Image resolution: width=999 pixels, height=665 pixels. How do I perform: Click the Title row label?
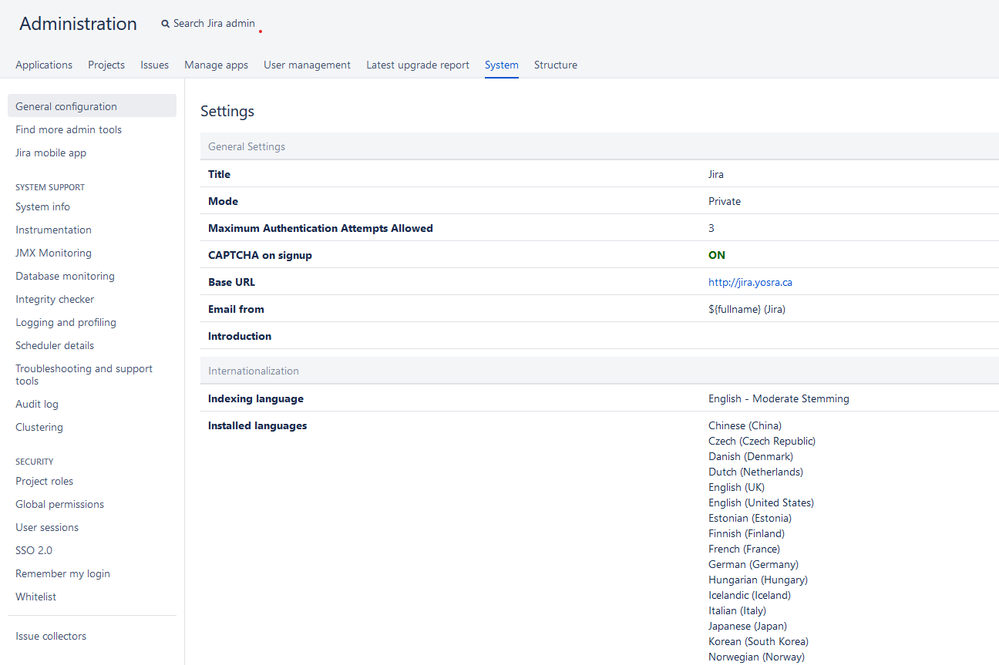click(x=219, y=174)
